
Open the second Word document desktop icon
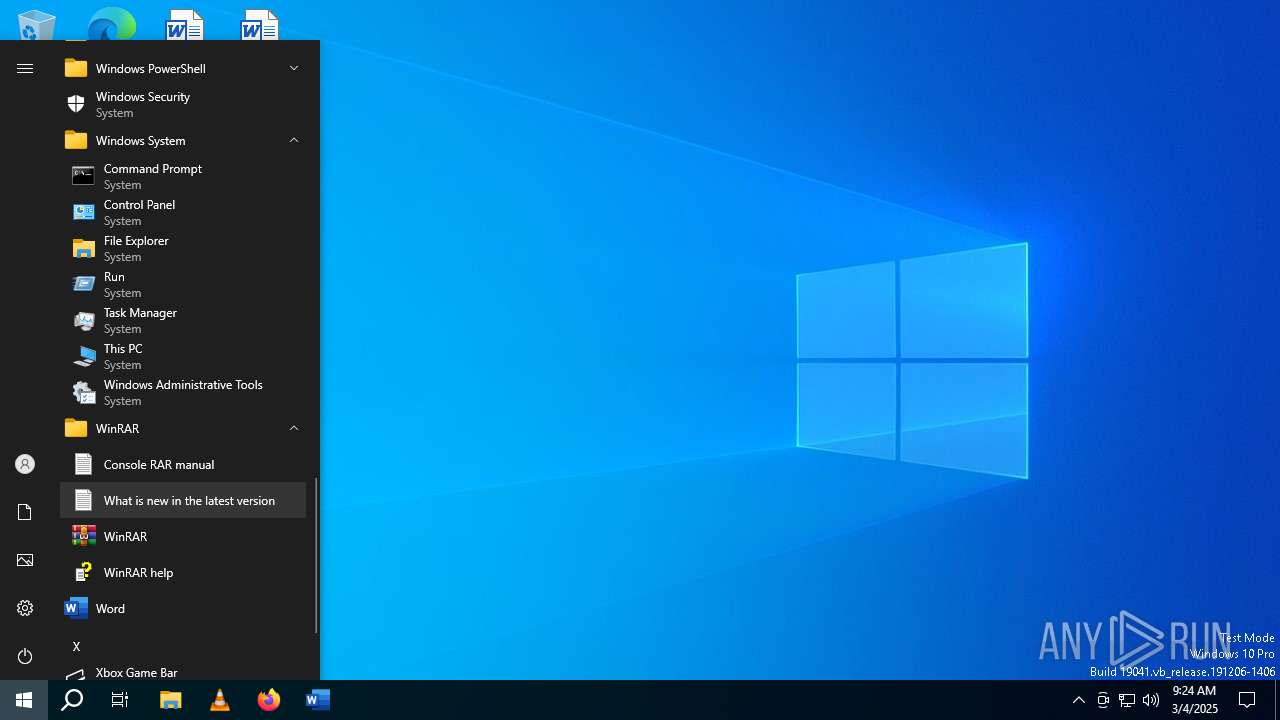pos(259,25)
